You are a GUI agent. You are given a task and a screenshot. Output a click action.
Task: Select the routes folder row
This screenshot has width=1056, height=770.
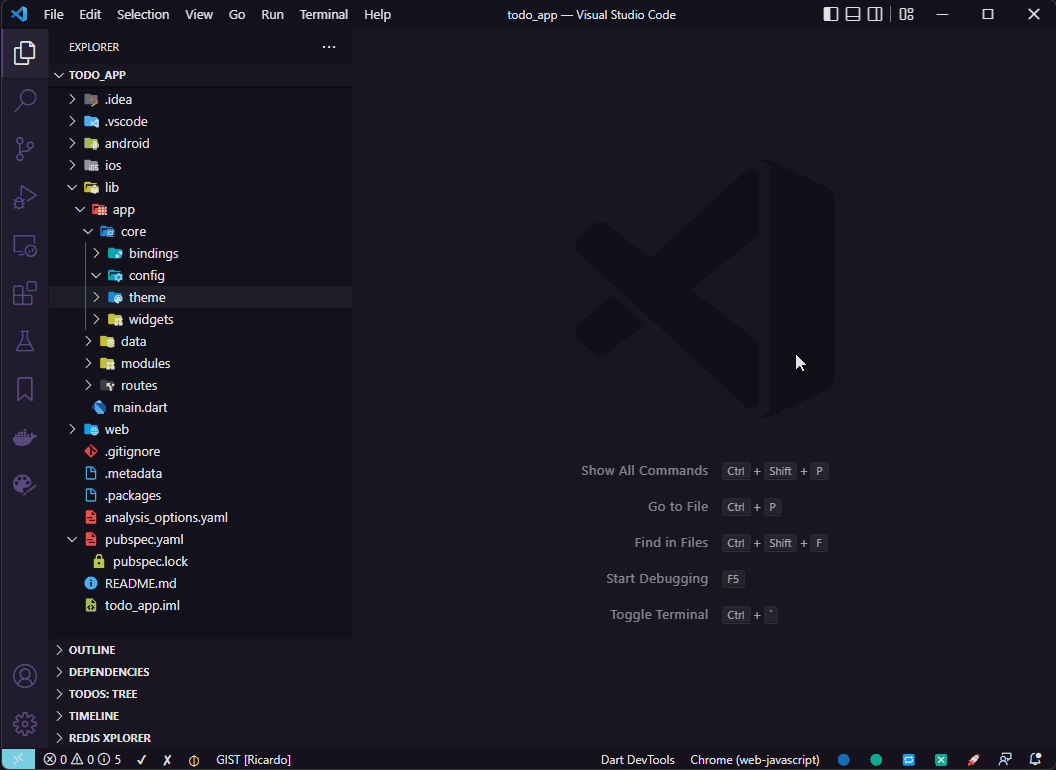201,385
